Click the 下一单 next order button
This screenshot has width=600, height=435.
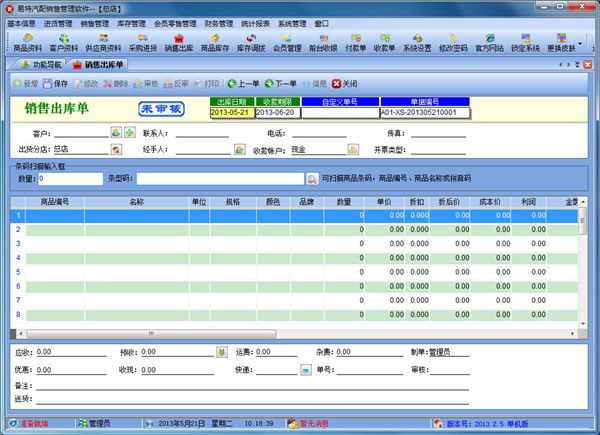click(x=281, y=84)
